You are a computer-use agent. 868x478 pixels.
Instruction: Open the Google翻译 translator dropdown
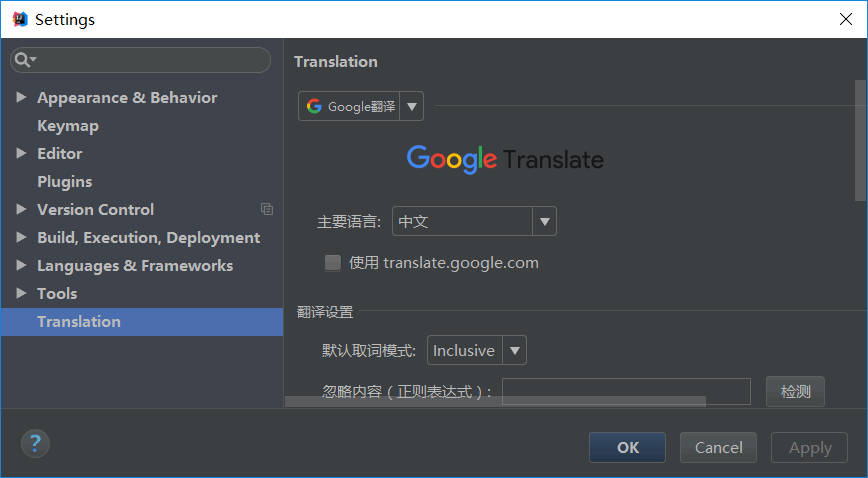click(411, 106)
